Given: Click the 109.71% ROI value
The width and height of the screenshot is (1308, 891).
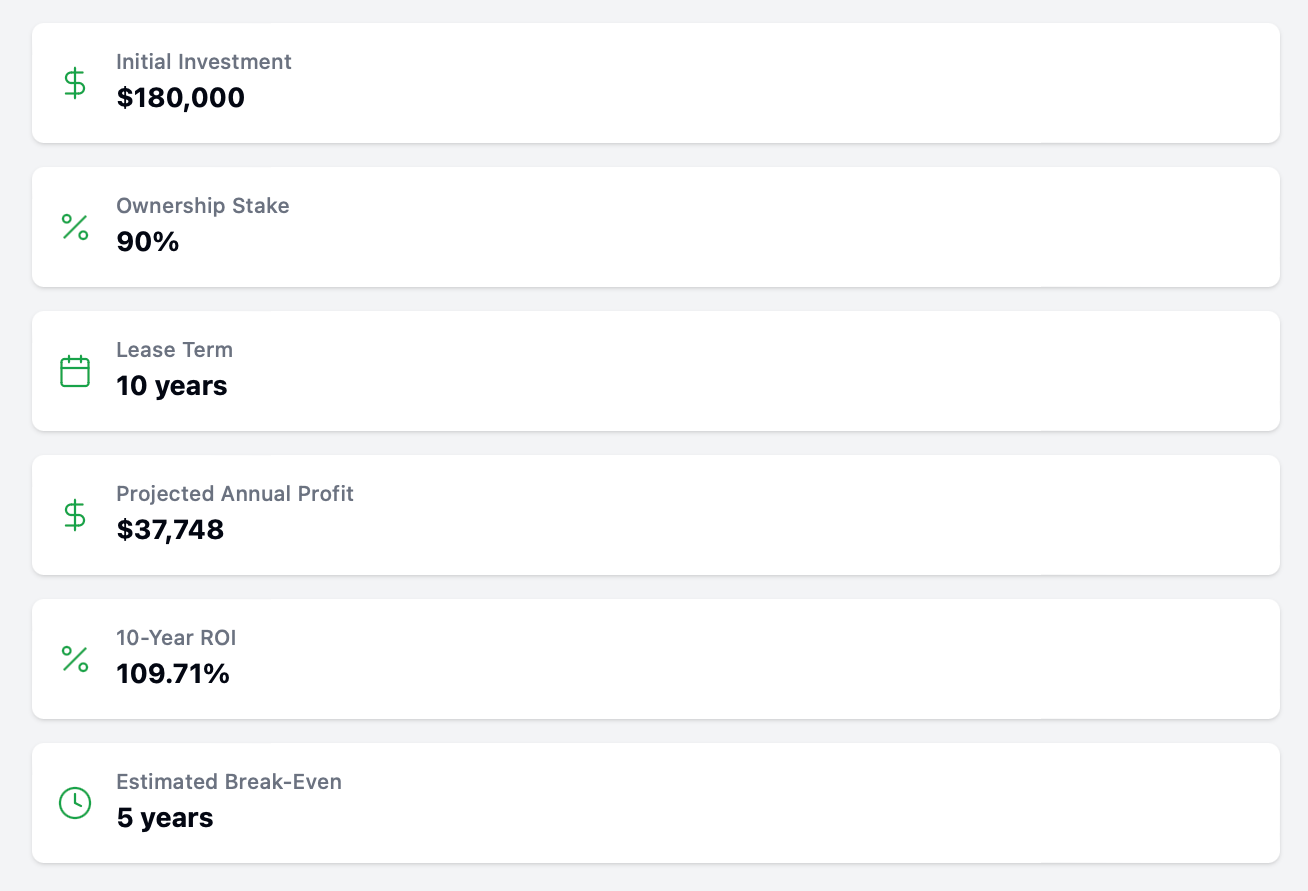Looking at the screenshot, I should coord(173,674).
